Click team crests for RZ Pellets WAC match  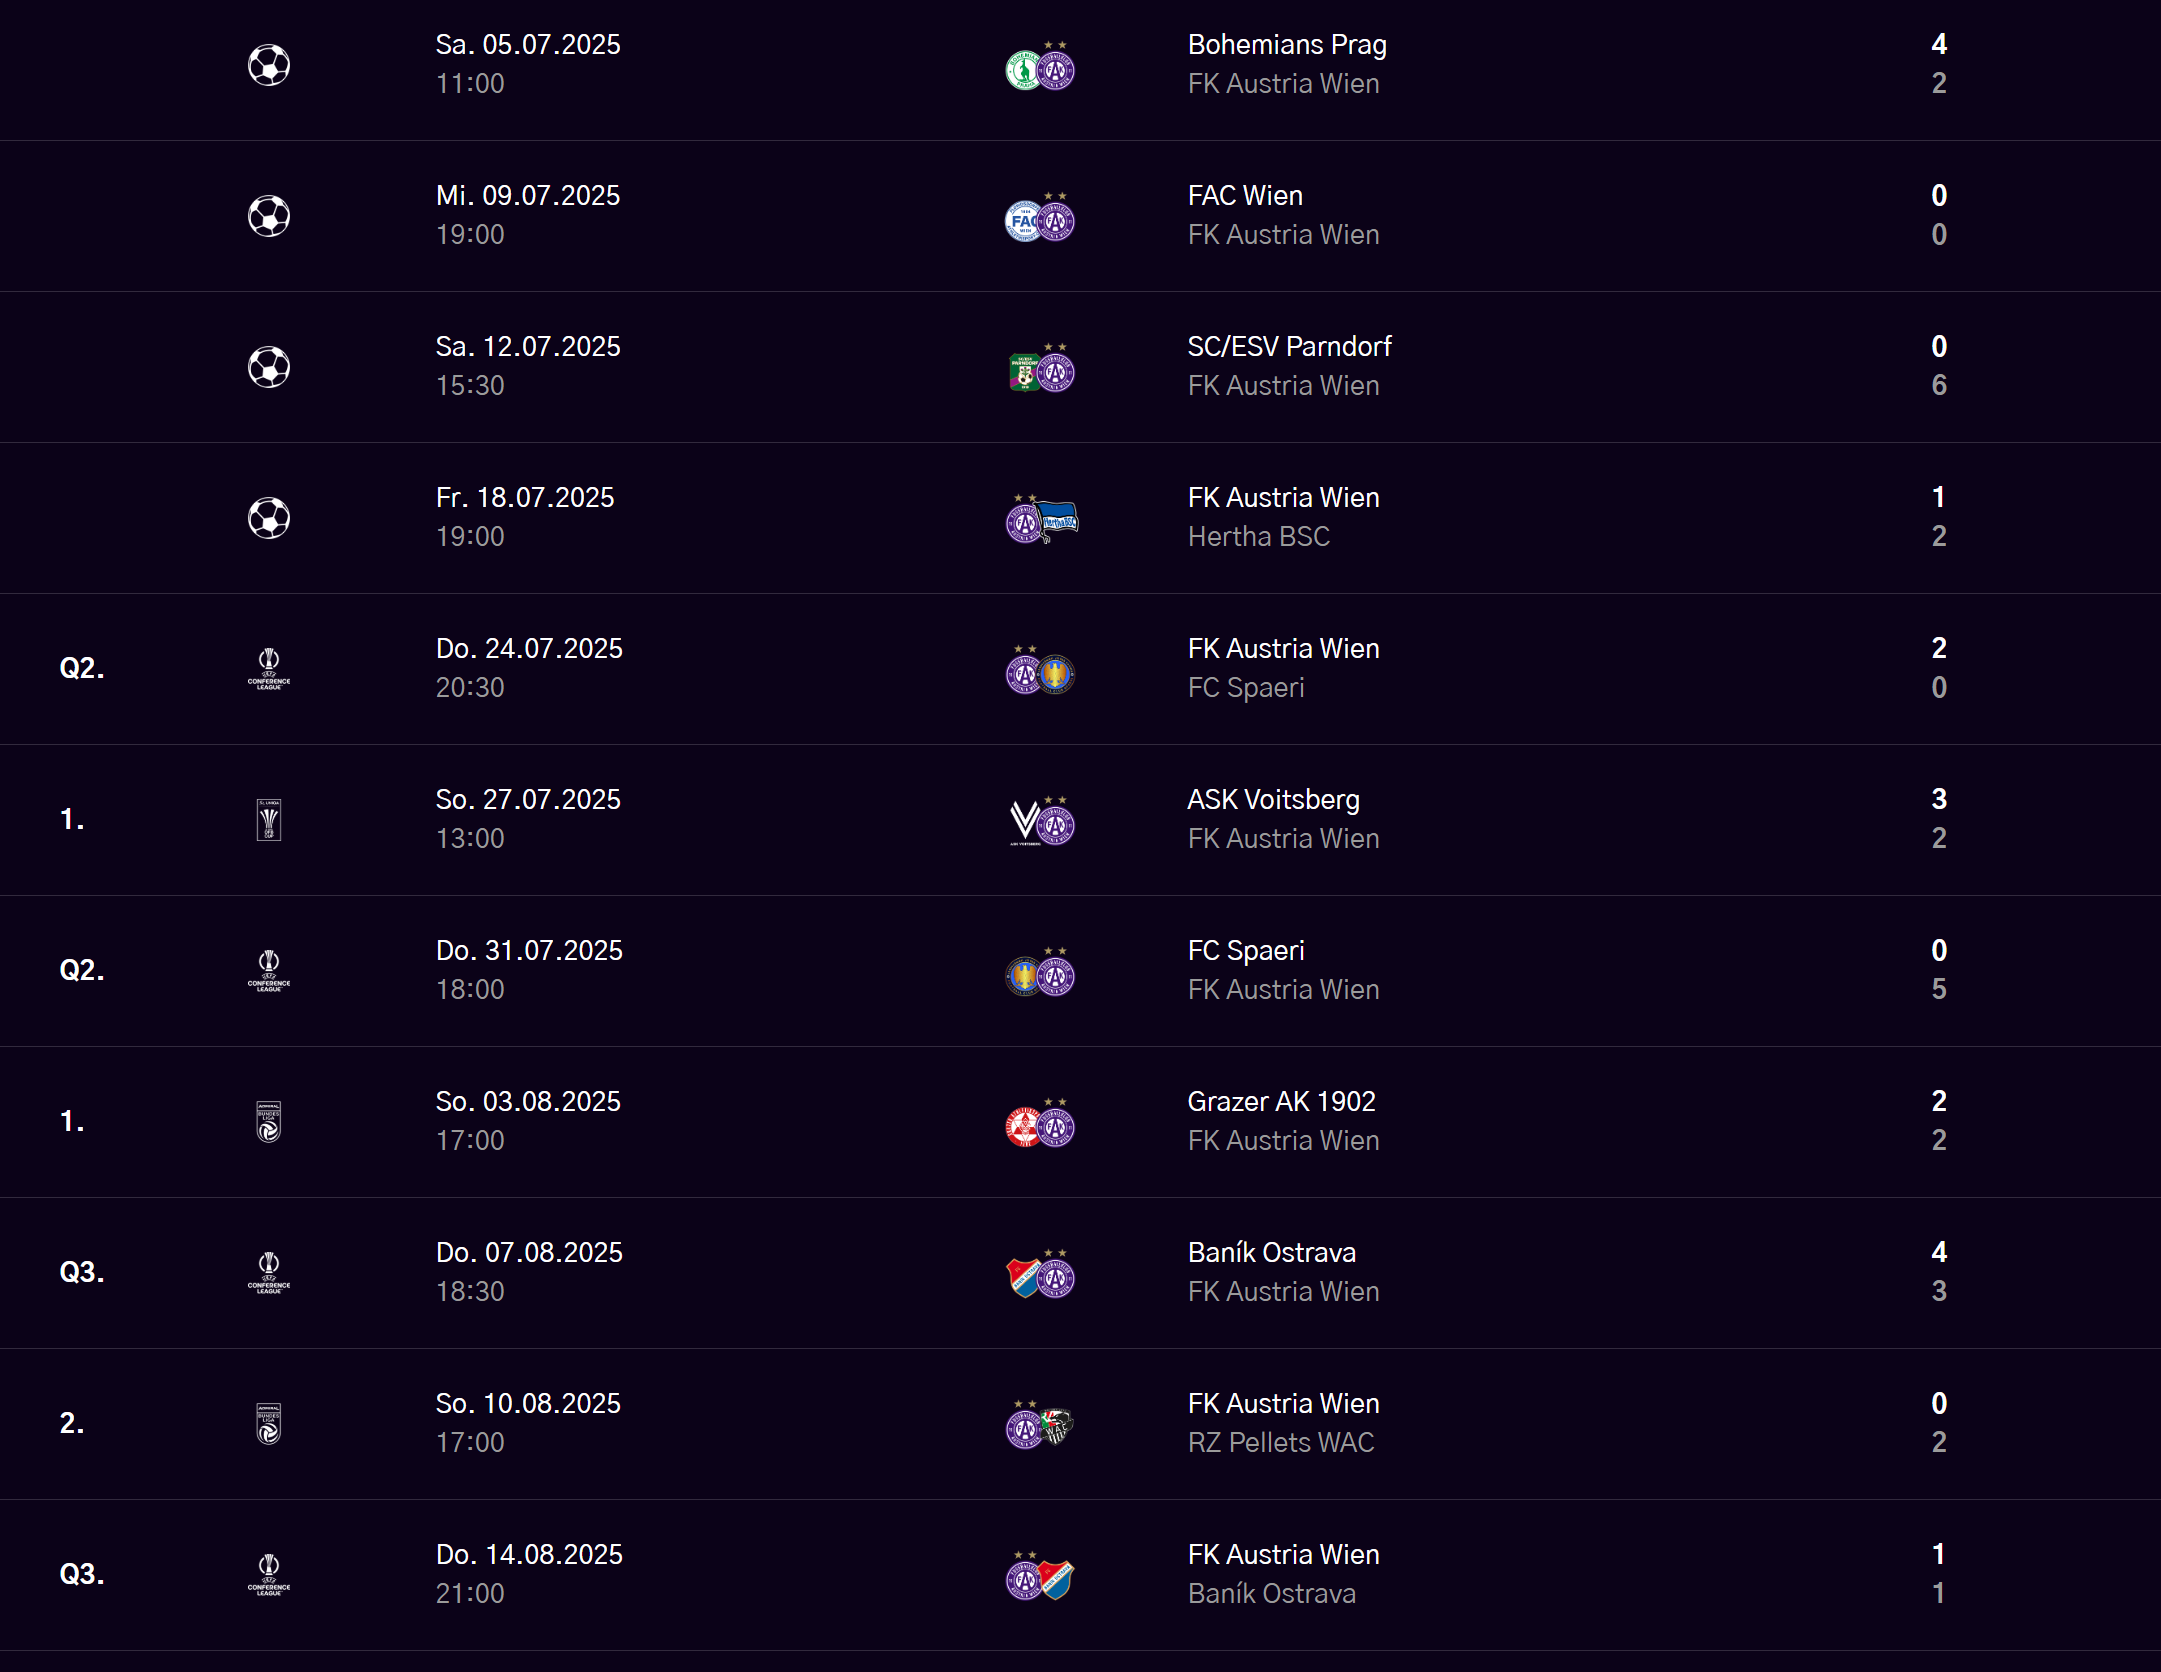(1041, 1425)
